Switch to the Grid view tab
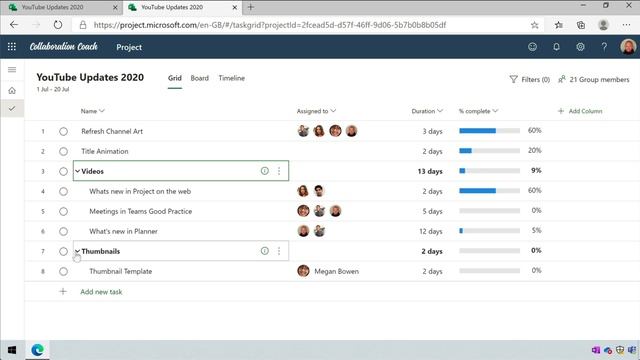The height and width of the screenshot is (360, 640). 175,78
